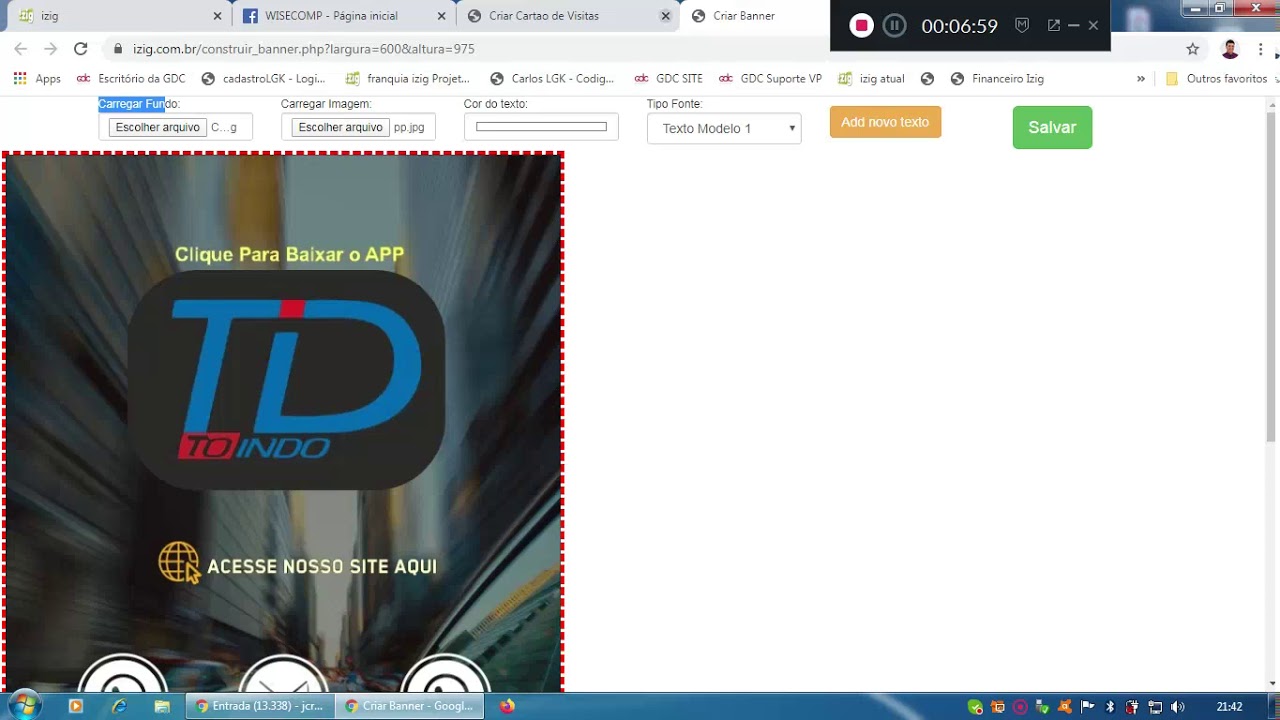Reload the current page
This screenshot has width=1280, height=720.
tap(81, 49)
